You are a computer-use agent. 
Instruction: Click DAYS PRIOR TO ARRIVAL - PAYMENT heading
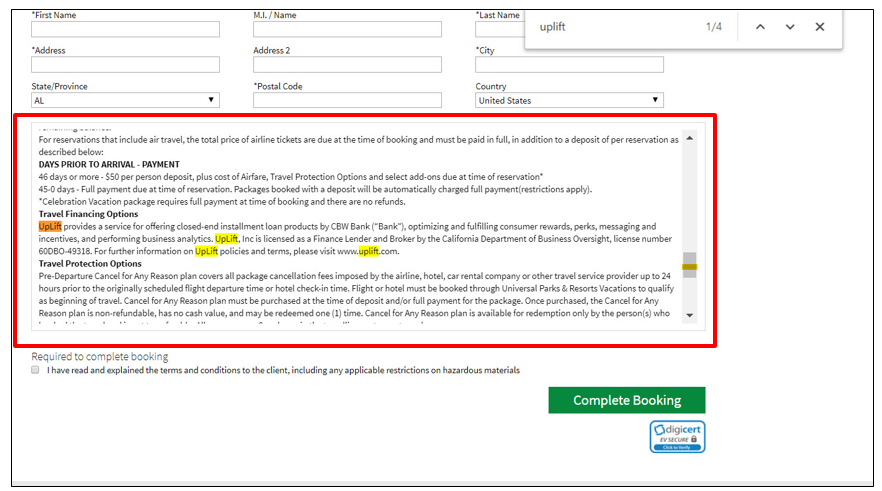coord(109,164)
